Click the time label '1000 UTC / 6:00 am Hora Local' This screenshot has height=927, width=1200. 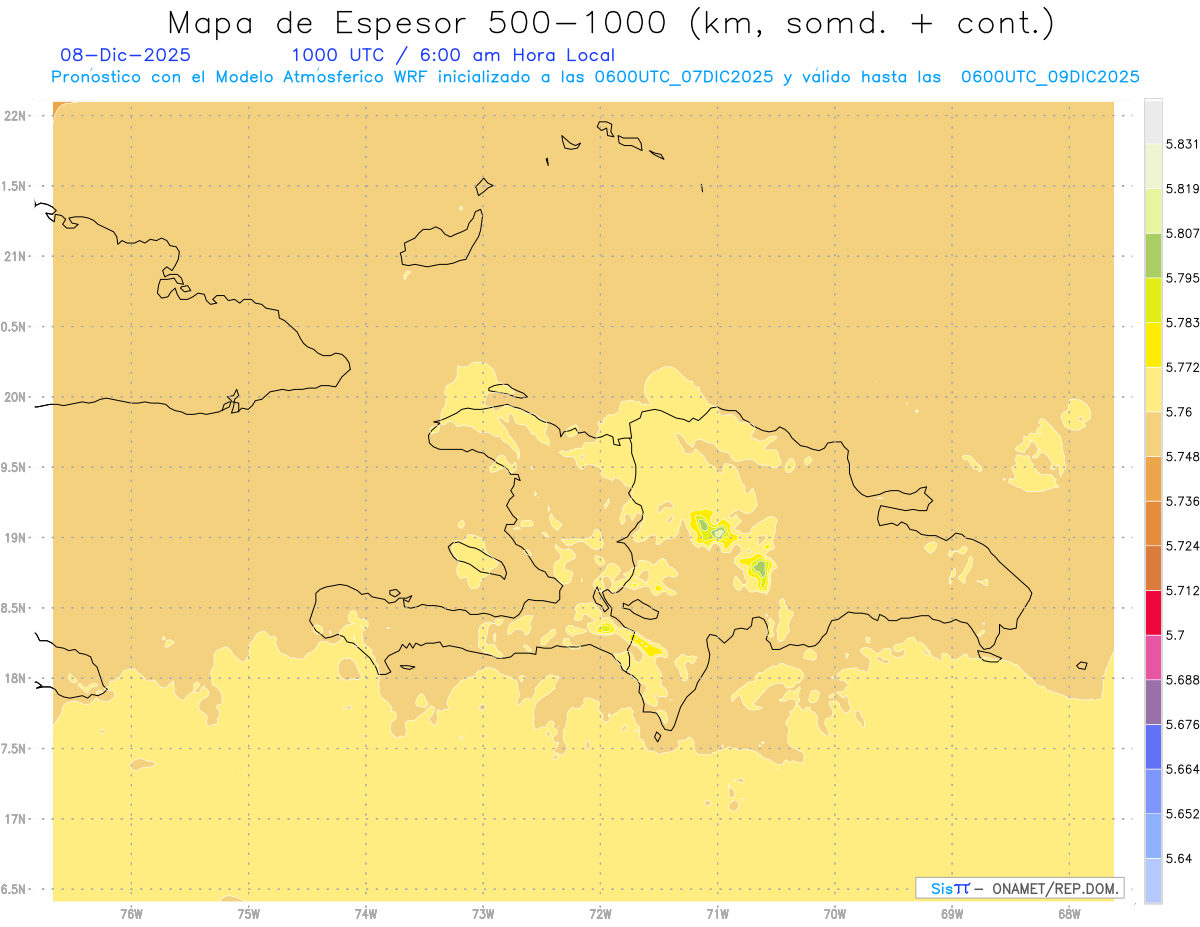click(453, 55)
